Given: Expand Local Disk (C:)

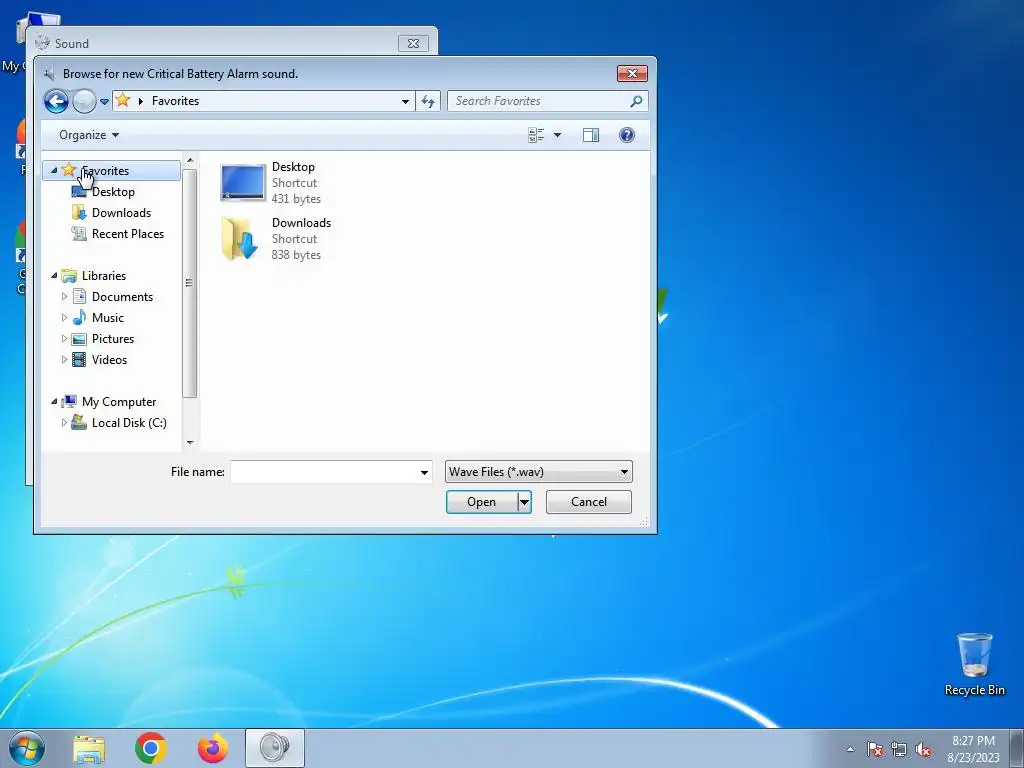Looking at the screenshot, I should (x=64, y=423).
